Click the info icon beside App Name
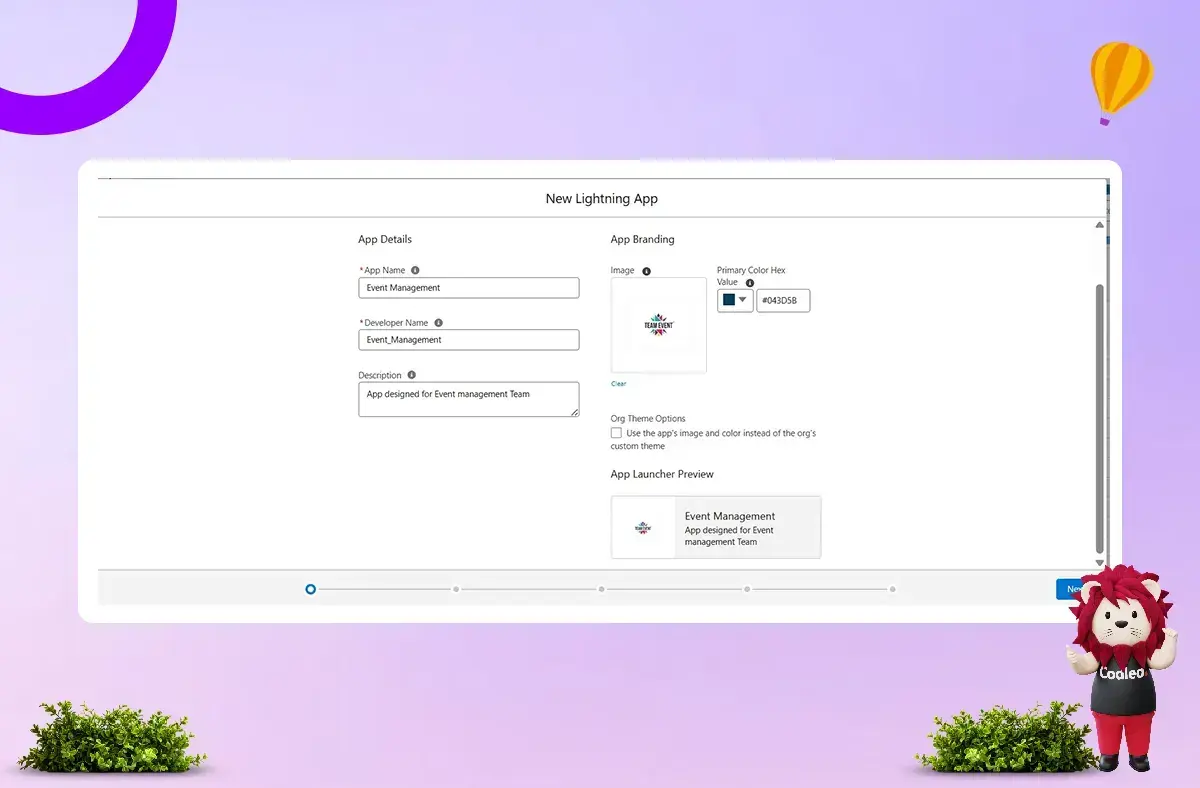The height and width of the screenshot is (788, 1200). pos(415,270)
